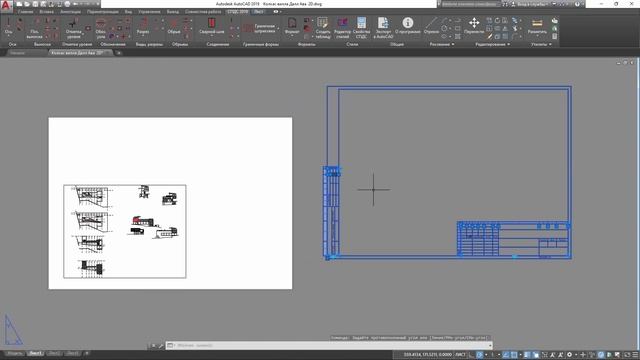This screenshot has width=640, height=360.
Task: Expand the Рисование panel
Action: [x=442, y=44]
